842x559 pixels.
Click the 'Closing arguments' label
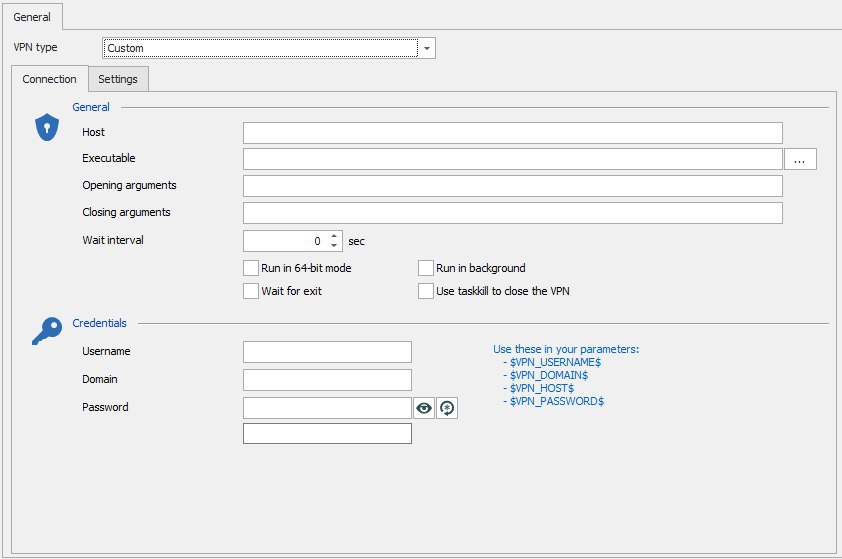point(126,212)
